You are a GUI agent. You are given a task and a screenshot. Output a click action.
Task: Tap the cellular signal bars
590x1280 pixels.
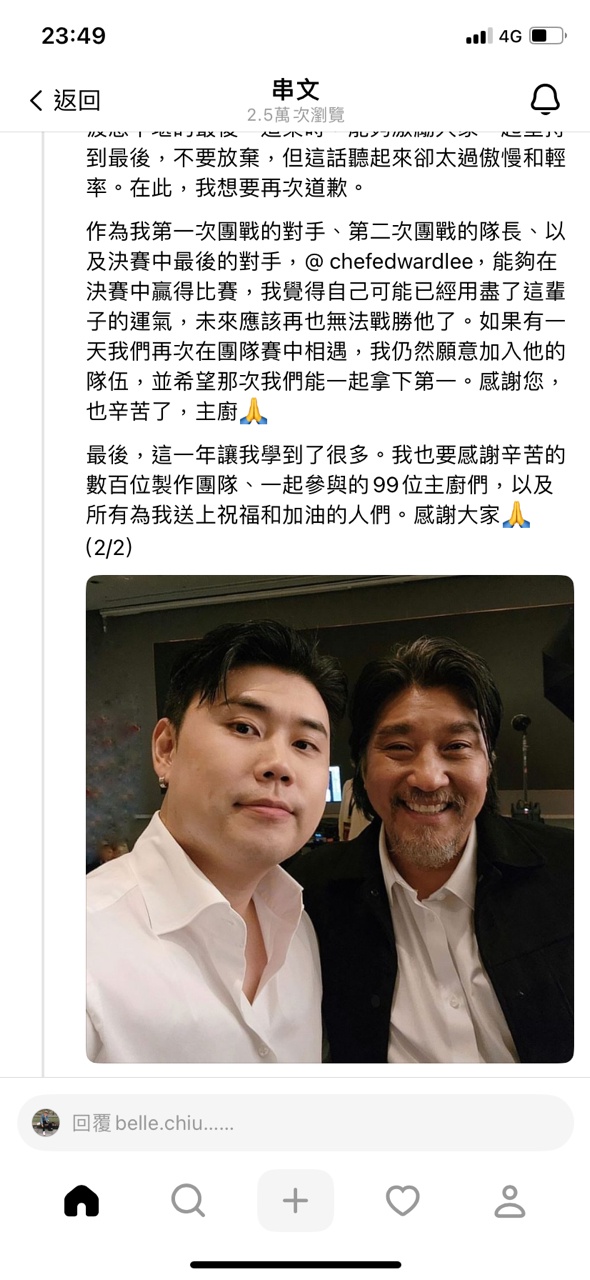pyautogui.click(x=479, y=37)
